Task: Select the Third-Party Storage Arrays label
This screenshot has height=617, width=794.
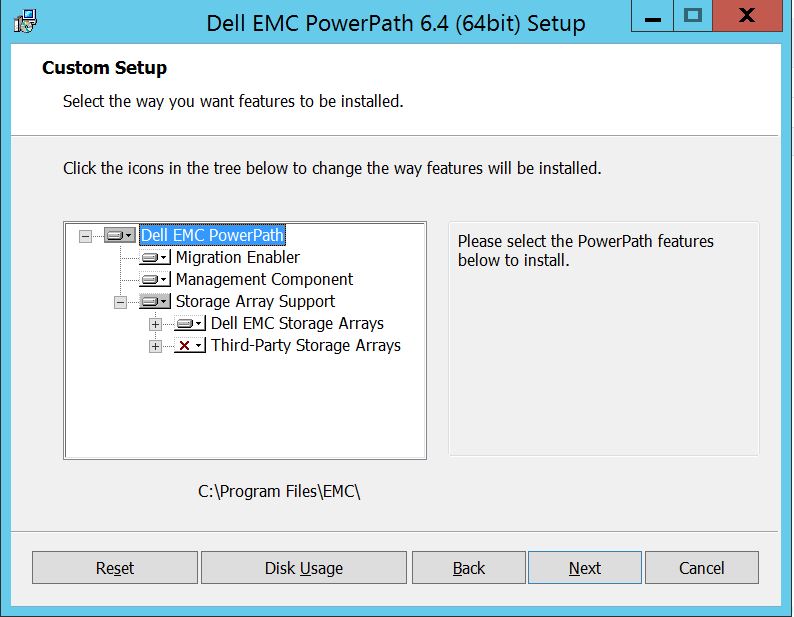Action: [305, 346]
